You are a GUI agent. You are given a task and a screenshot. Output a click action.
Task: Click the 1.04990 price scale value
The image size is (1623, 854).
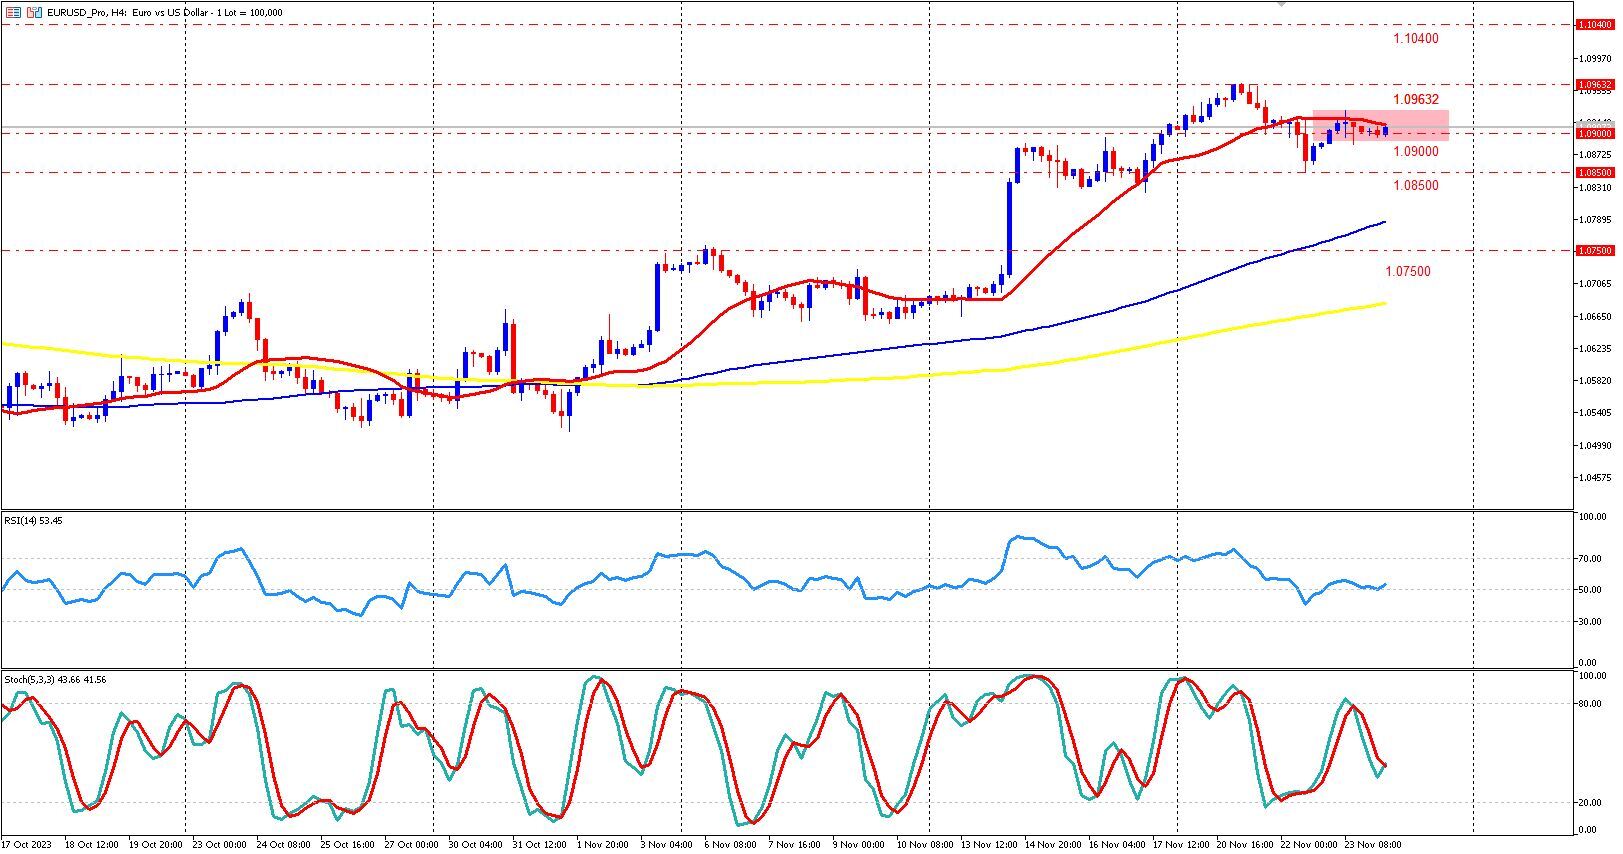[1596, 446]
